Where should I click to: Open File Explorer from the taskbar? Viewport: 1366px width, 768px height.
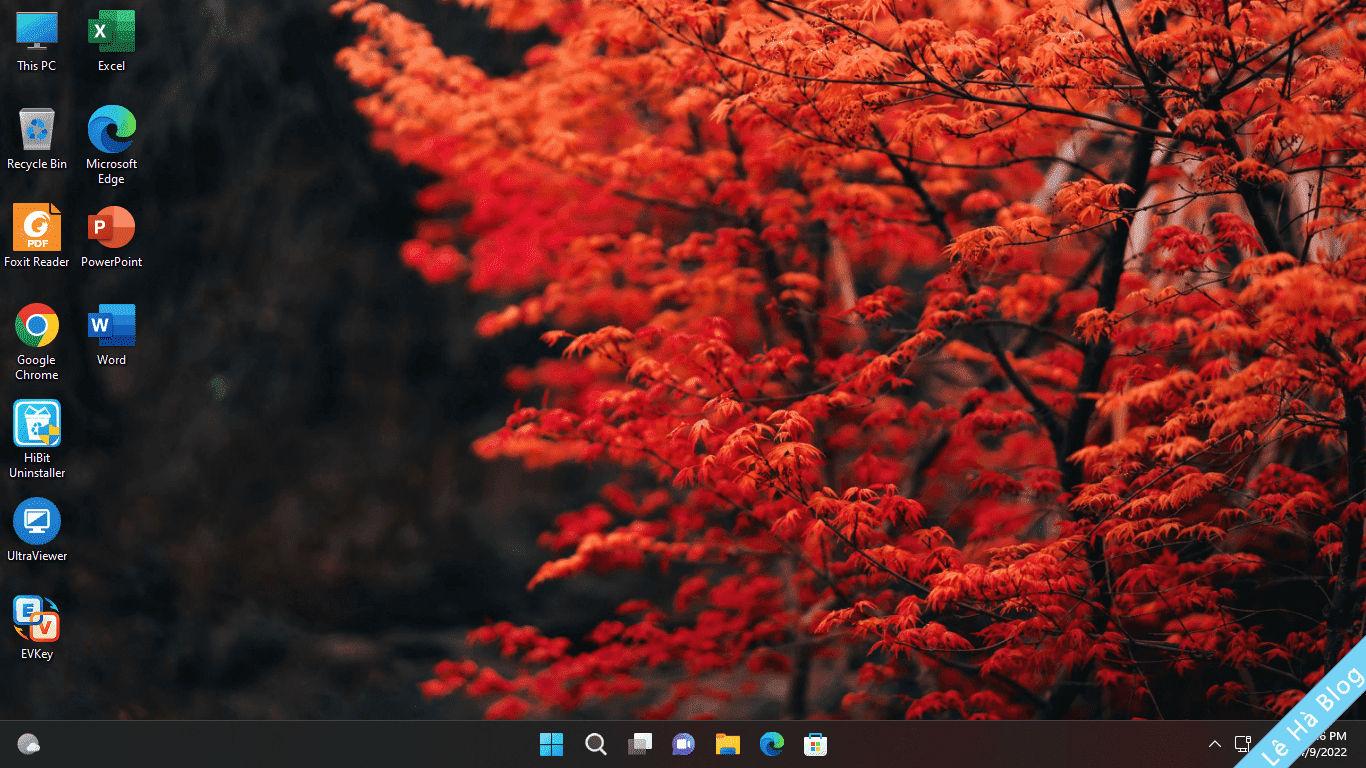[x=727, y=744]
